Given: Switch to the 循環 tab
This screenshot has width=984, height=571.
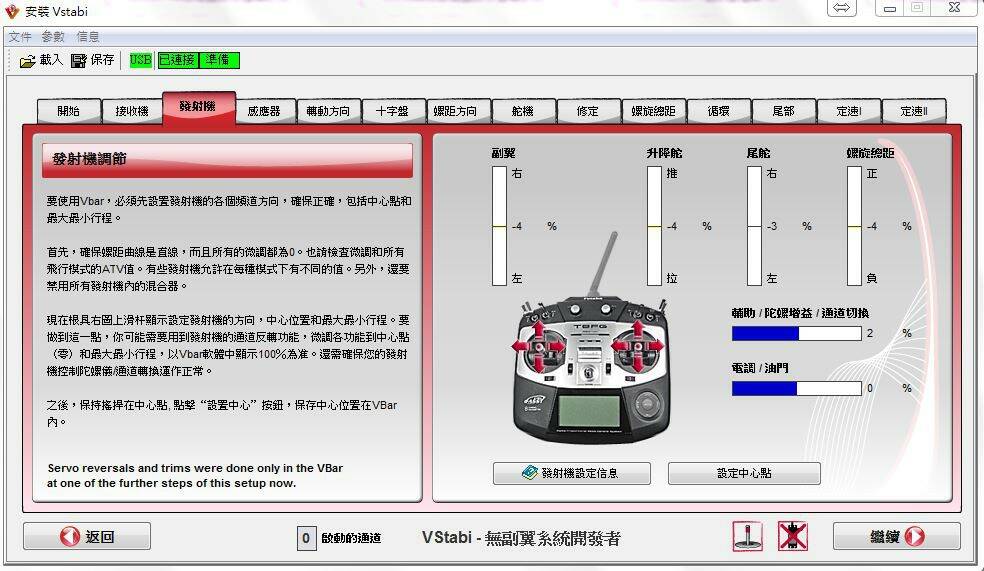Looking at the screenshot, I should click(719, 111).
